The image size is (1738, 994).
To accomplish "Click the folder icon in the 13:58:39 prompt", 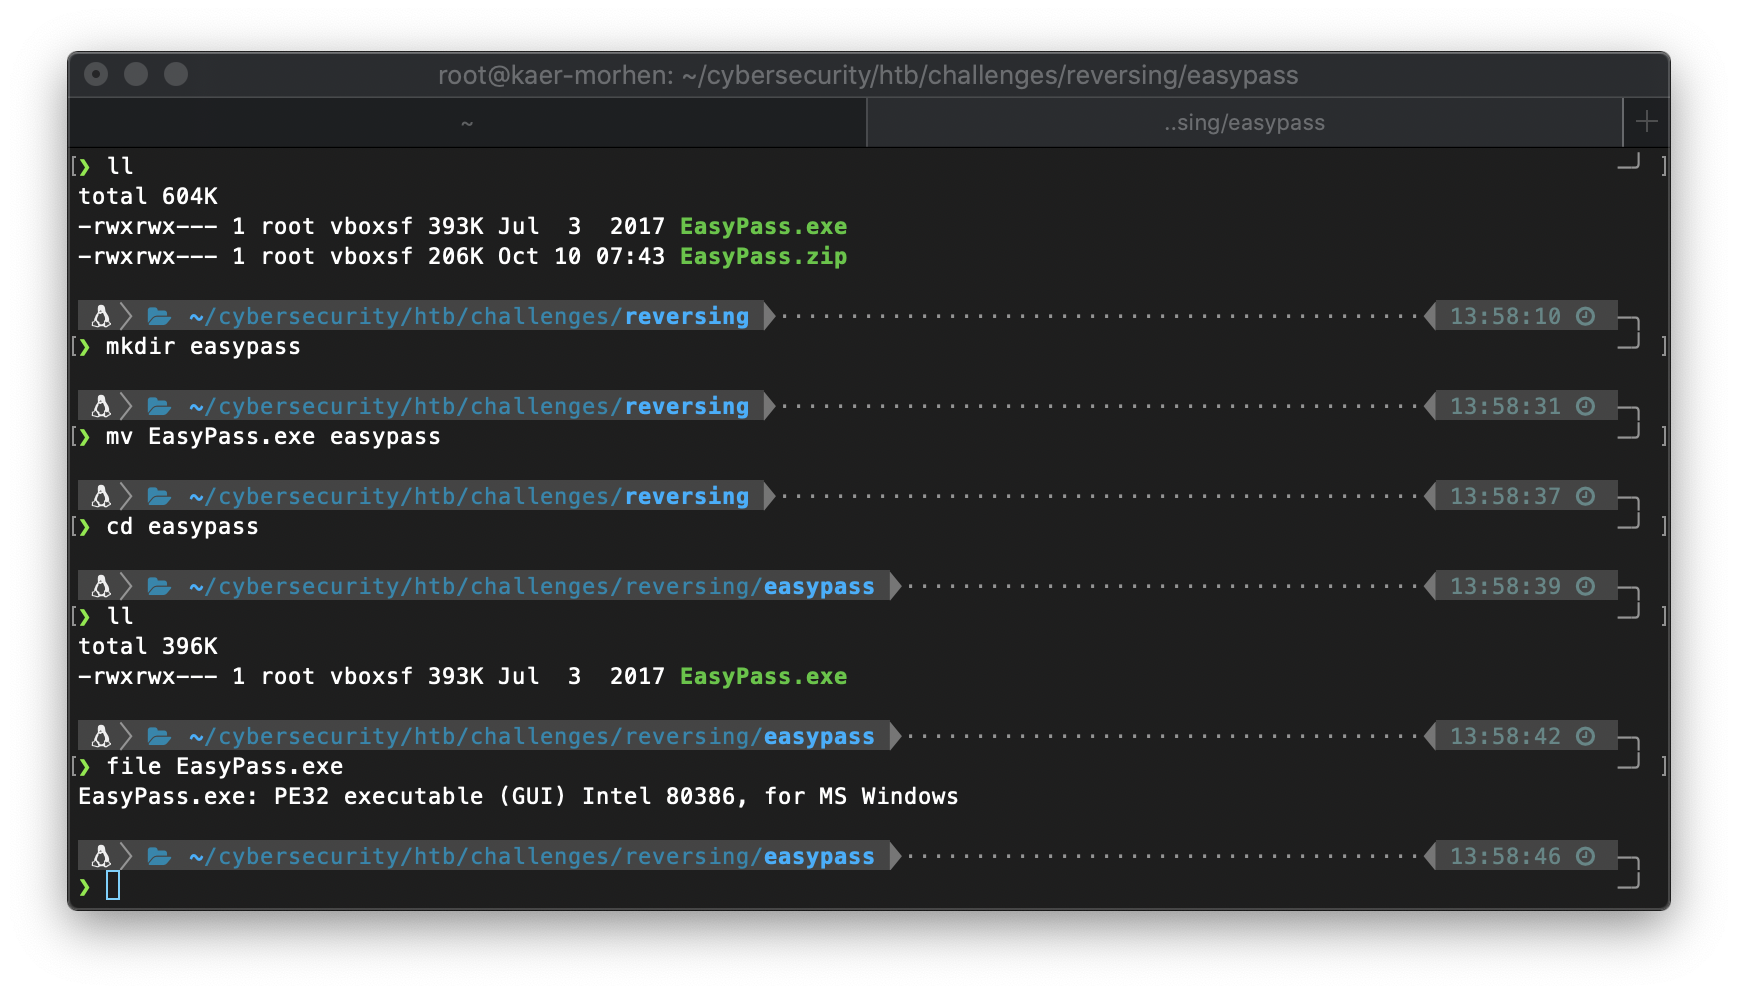I will (x=159, y=586).
